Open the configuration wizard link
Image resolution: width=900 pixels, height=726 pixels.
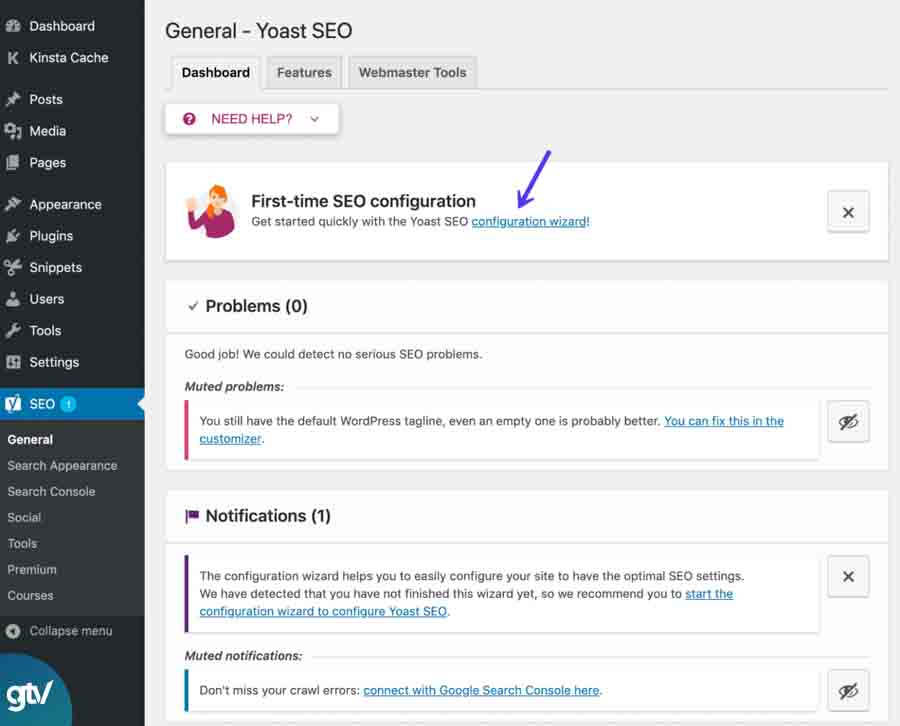point(529,222)
